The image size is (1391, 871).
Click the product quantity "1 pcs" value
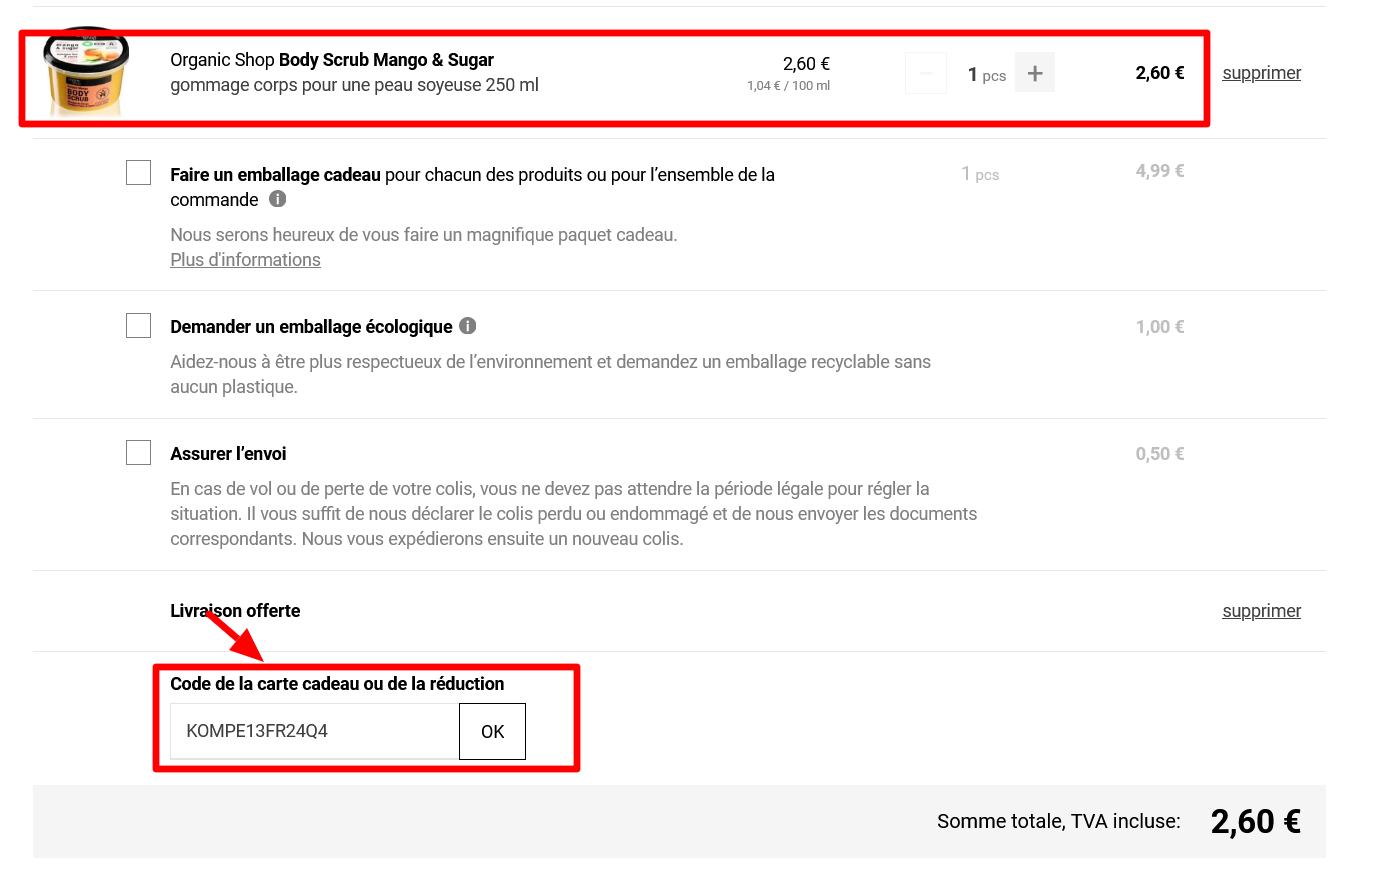pos(986,75)
